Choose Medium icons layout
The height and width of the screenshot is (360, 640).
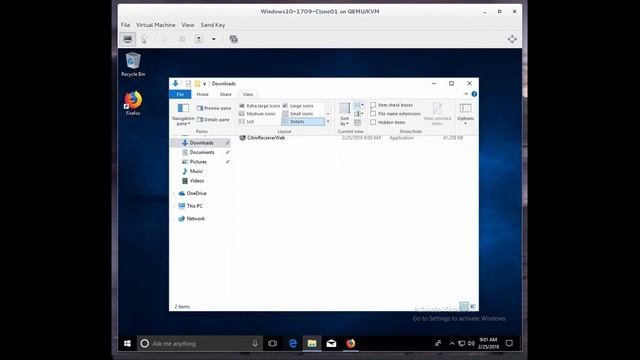[258, 113]
